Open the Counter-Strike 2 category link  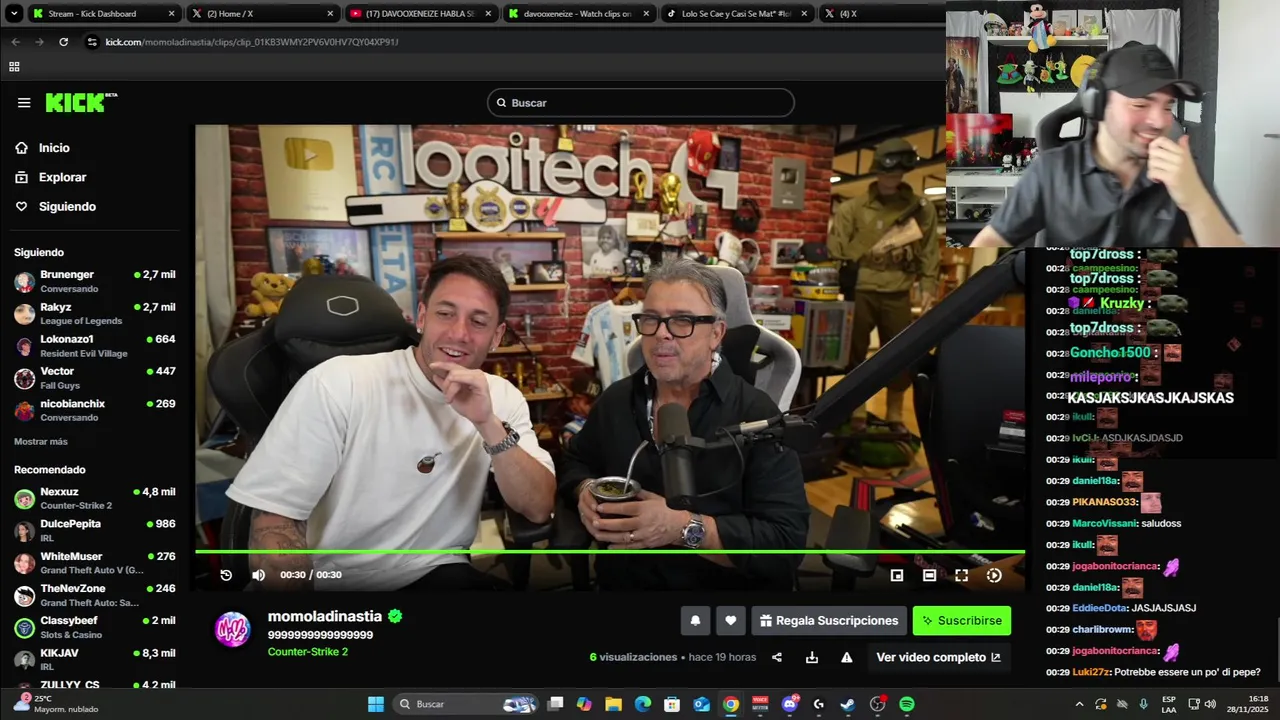pyautogui.click(x=308, y=652)
